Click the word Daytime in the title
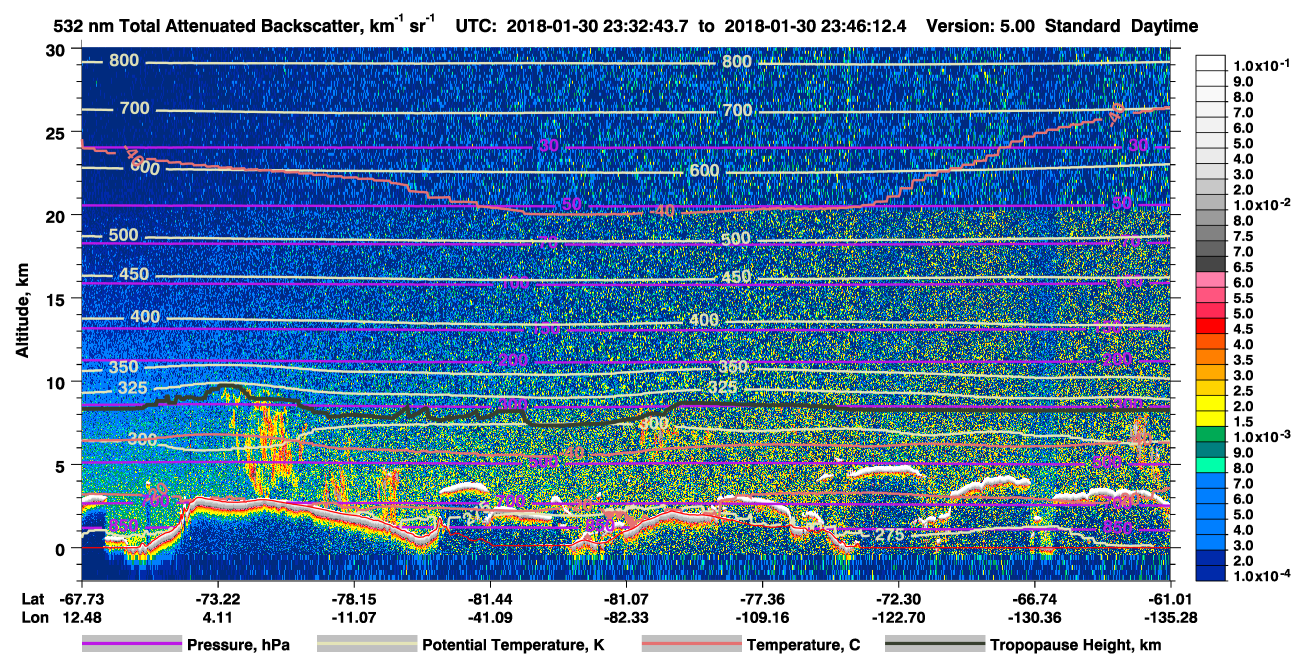The height and width of the screenshot is (667, 1300). point(1165,25)
